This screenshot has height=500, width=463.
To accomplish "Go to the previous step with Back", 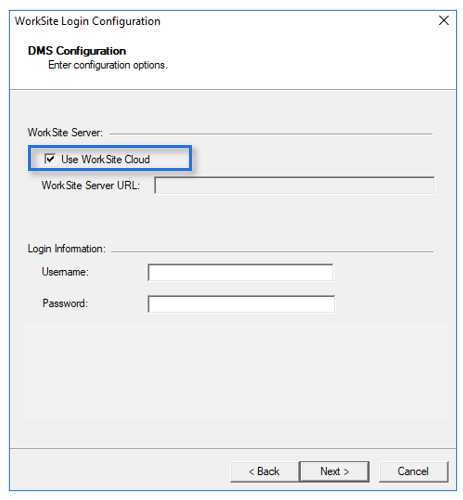I will (x=265, y=471).
